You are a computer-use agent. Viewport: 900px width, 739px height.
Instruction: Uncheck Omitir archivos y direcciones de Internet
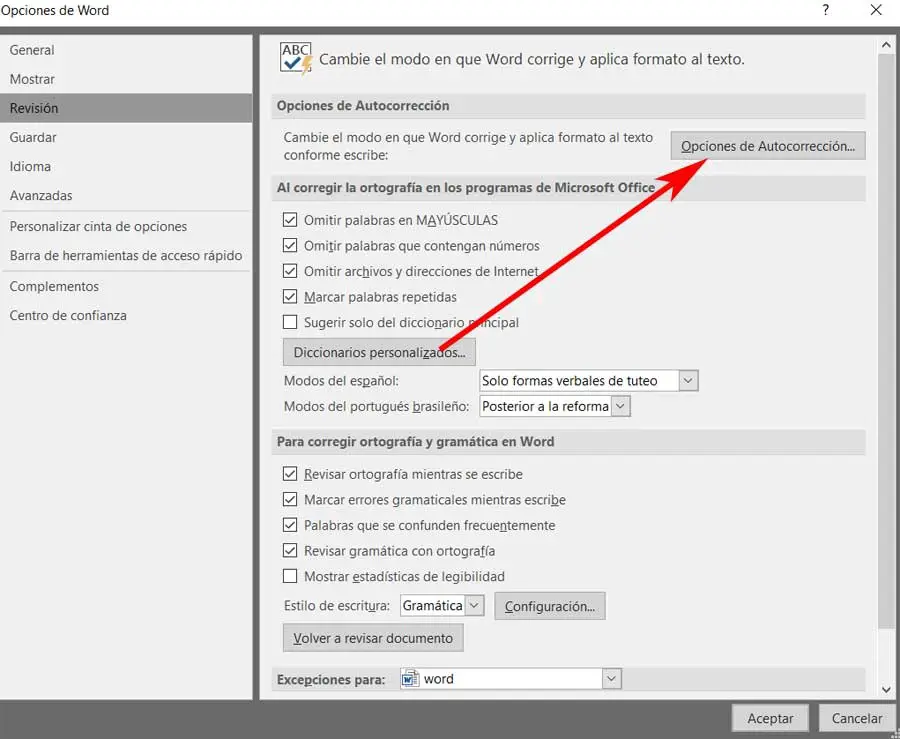[290, 271]
